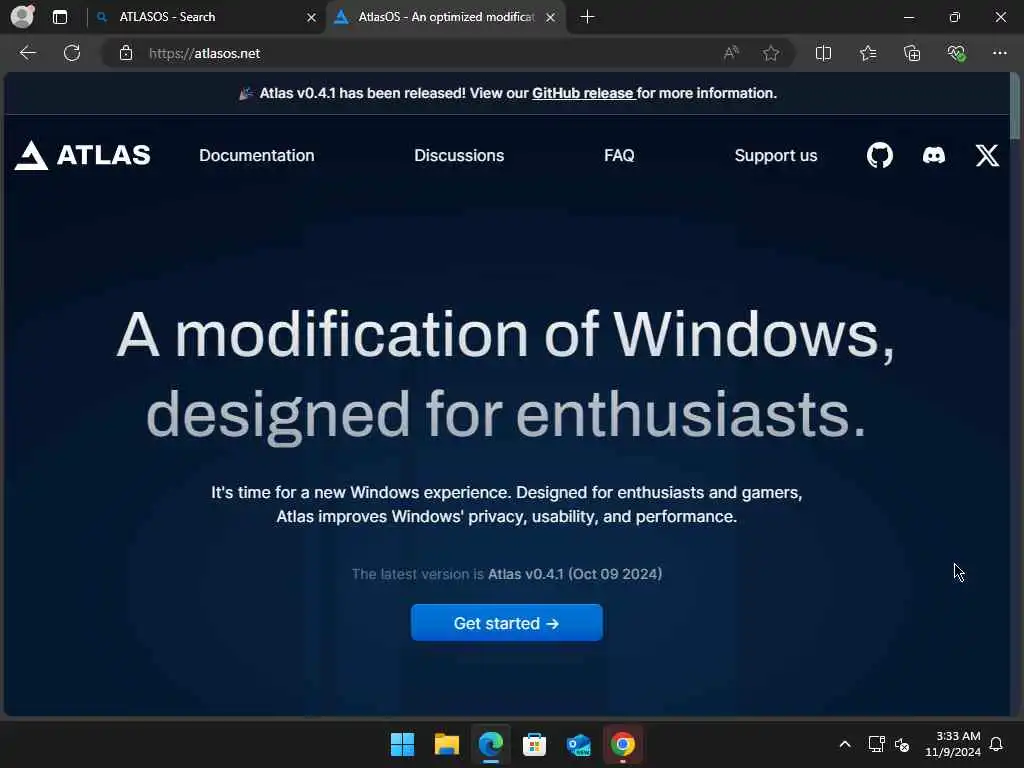The image size is (1024, 768).
Task: Open the Documentation menu item
Action: (x=257, y=155)
